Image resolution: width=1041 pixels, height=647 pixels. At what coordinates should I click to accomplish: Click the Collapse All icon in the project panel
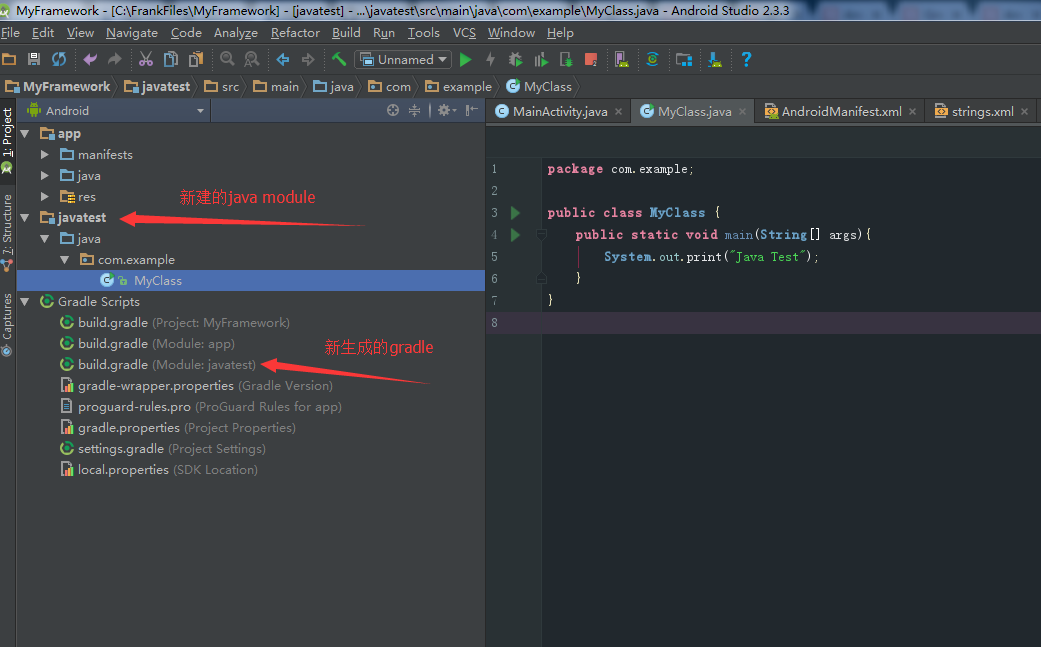pos(414,110)
